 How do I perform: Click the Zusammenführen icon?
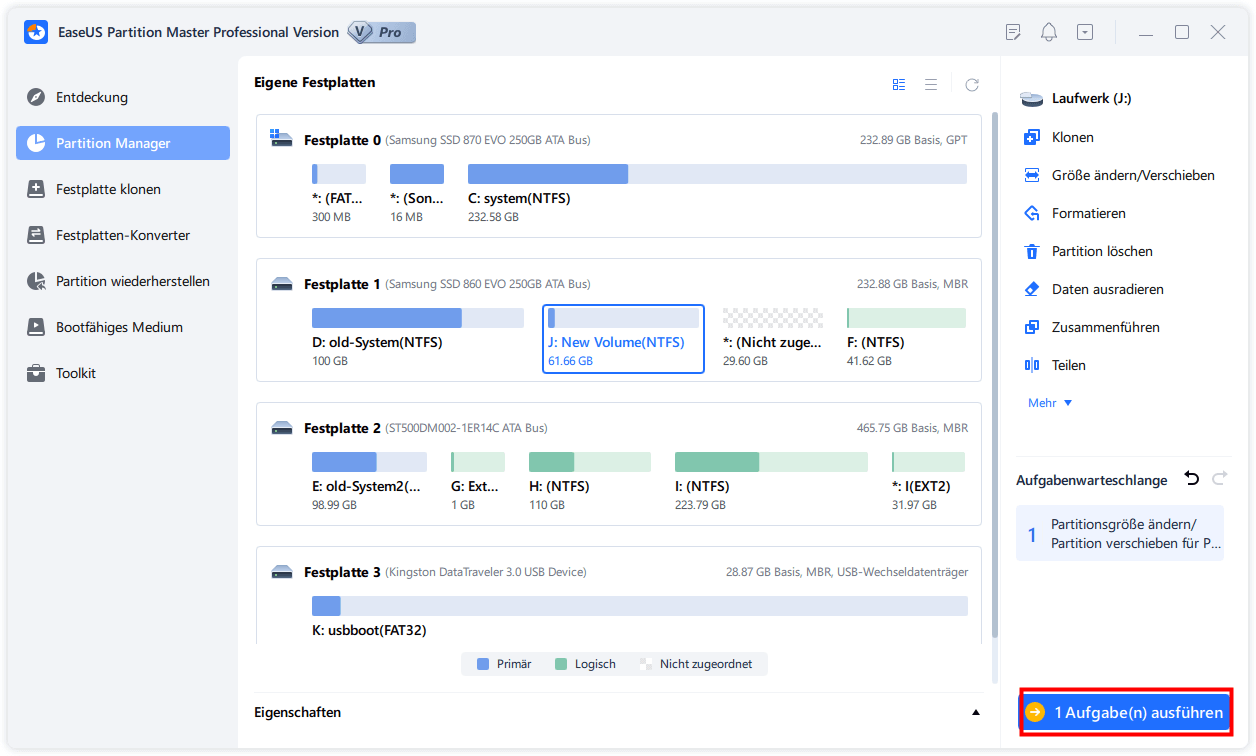pyautogui.click(x=1032, y=327)
